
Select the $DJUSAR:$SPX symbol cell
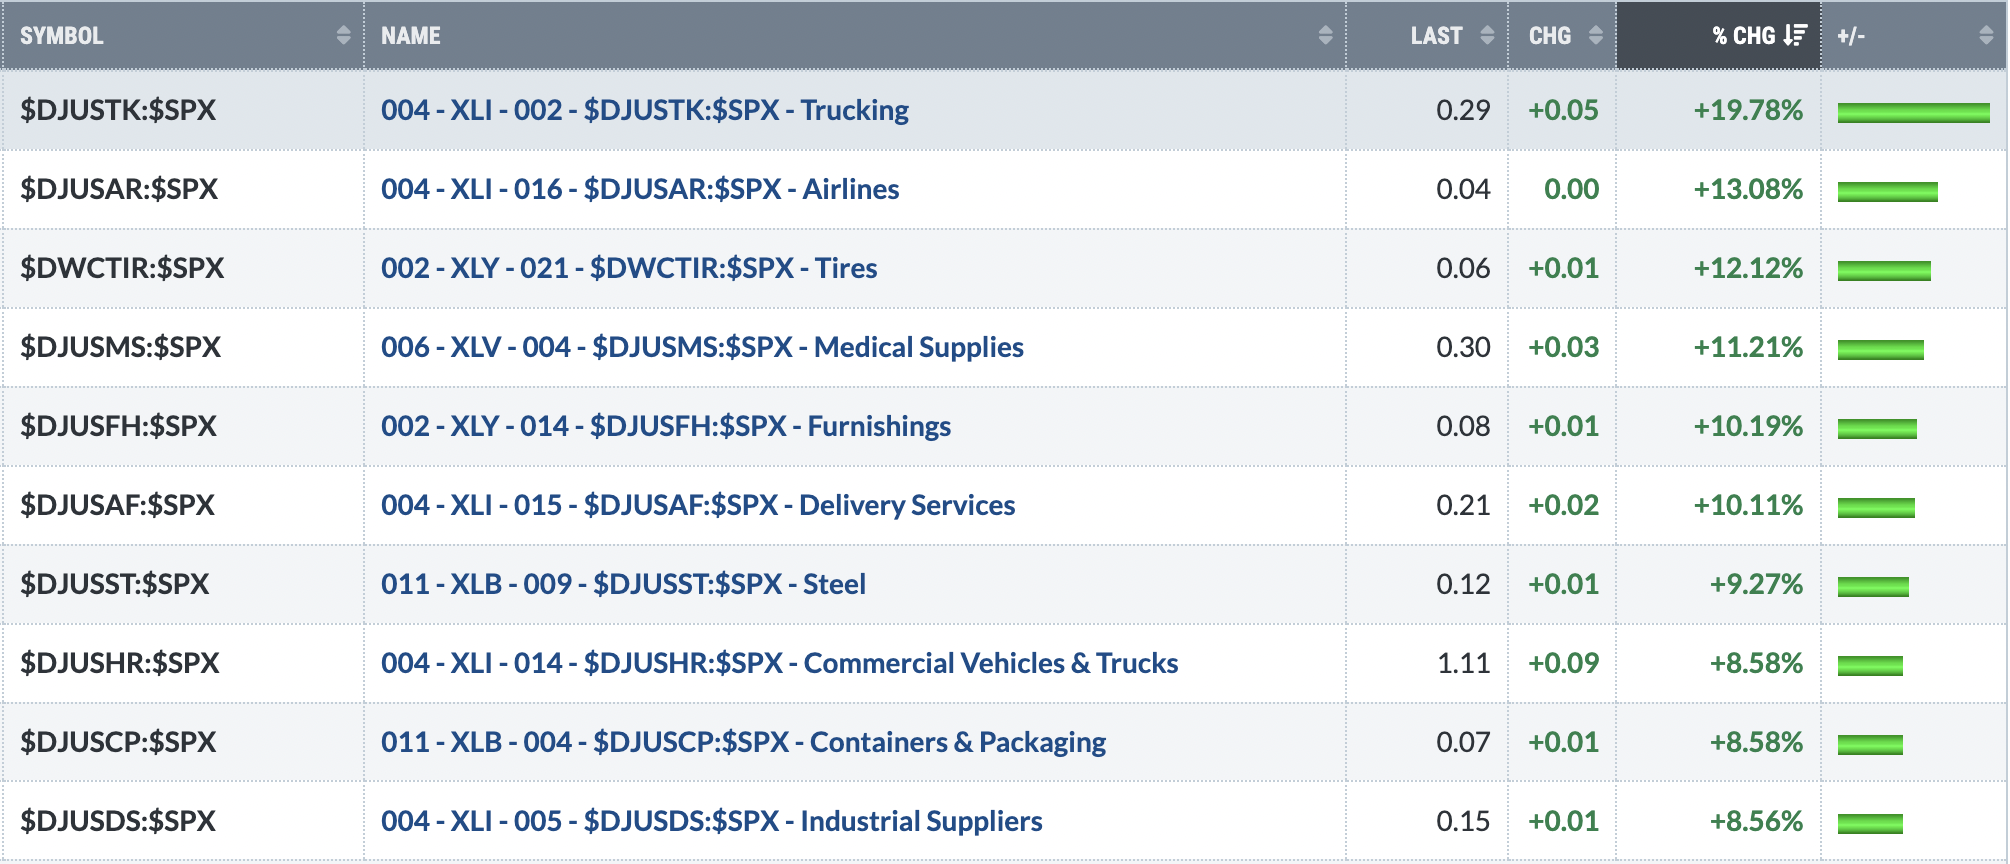(182, 189)
